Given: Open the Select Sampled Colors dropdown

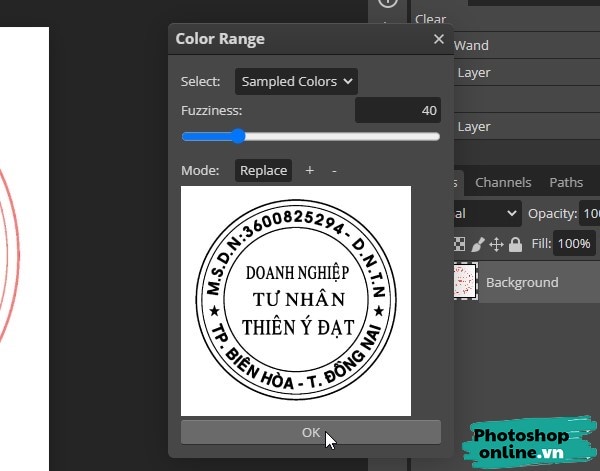Looking at the screenshot, I should 296,81.
